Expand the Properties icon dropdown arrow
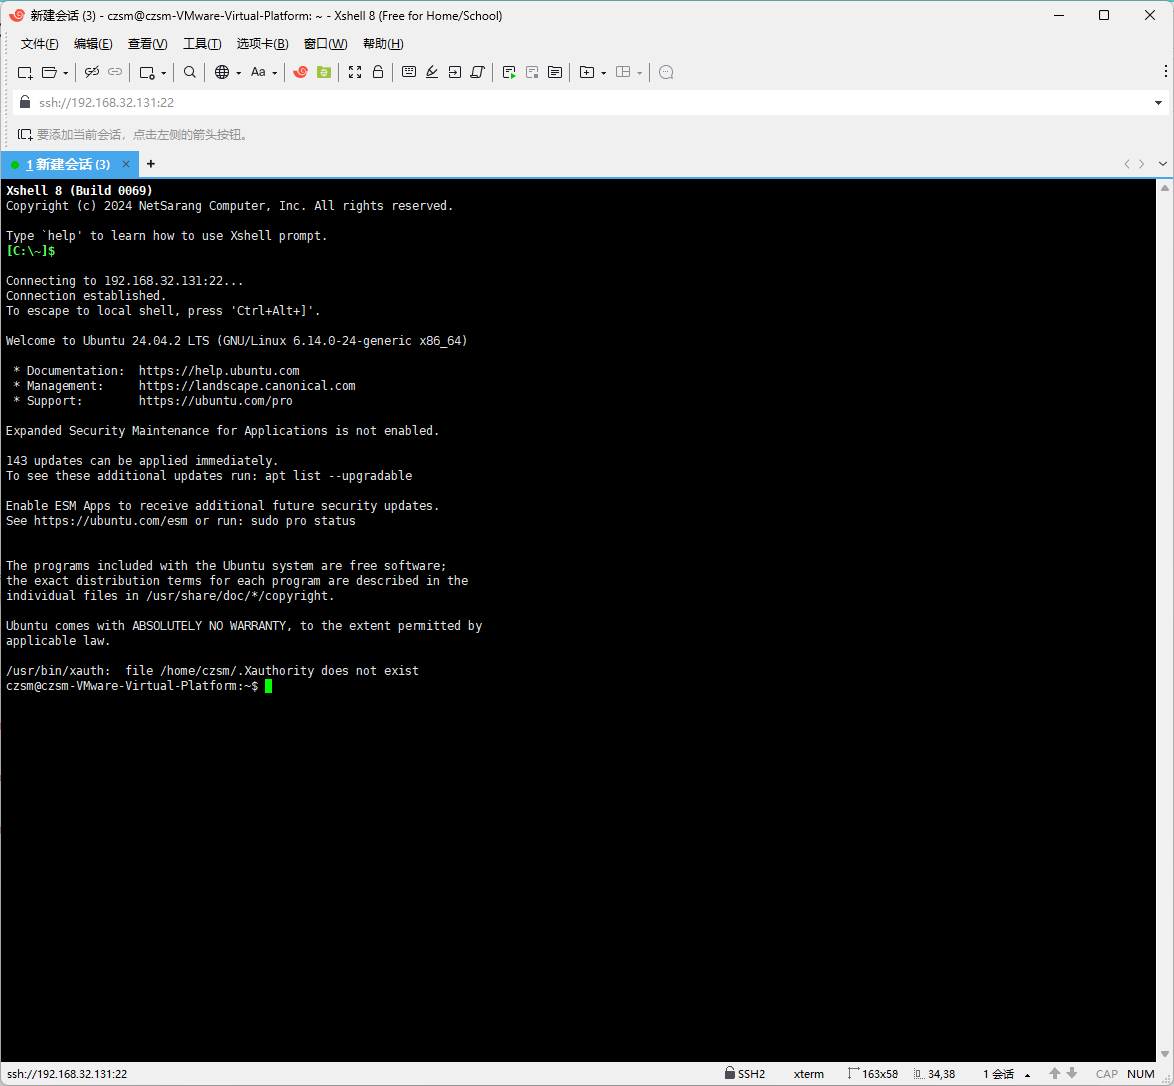The width and height of the screenshot is (1174, 1086). pyautogui.click(x=164, y=73)
